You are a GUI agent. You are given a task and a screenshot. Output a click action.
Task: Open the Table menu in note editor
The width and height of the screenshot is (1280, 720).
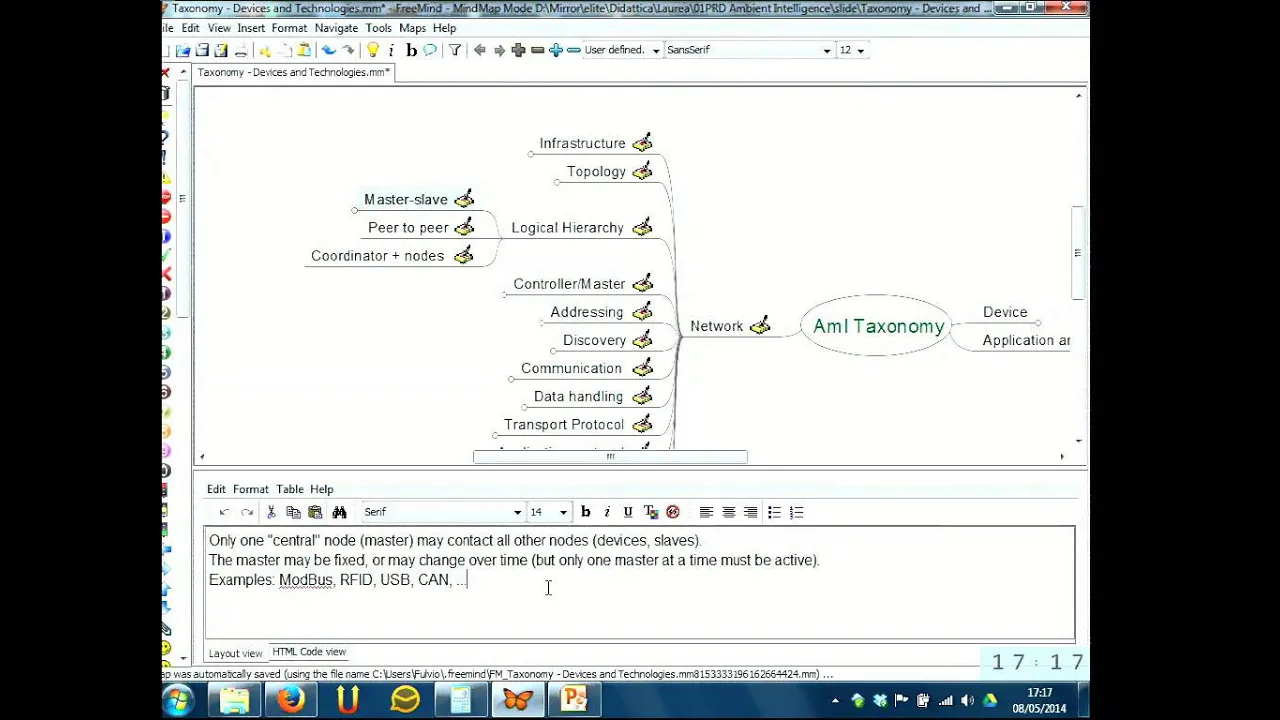(x=290, y=489)
